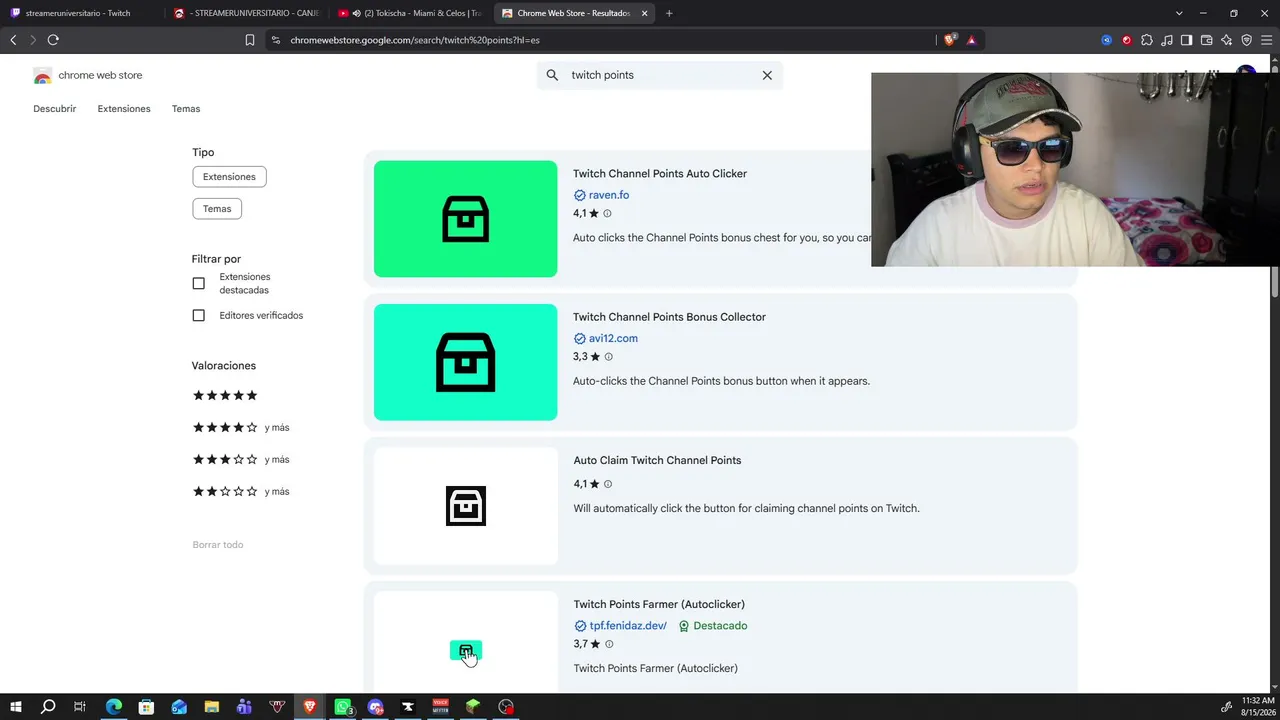The height and width of the screenshot is (720, 1280).
Task: Select the 'Extensiones' type filter chip
Action: (229, 177)
